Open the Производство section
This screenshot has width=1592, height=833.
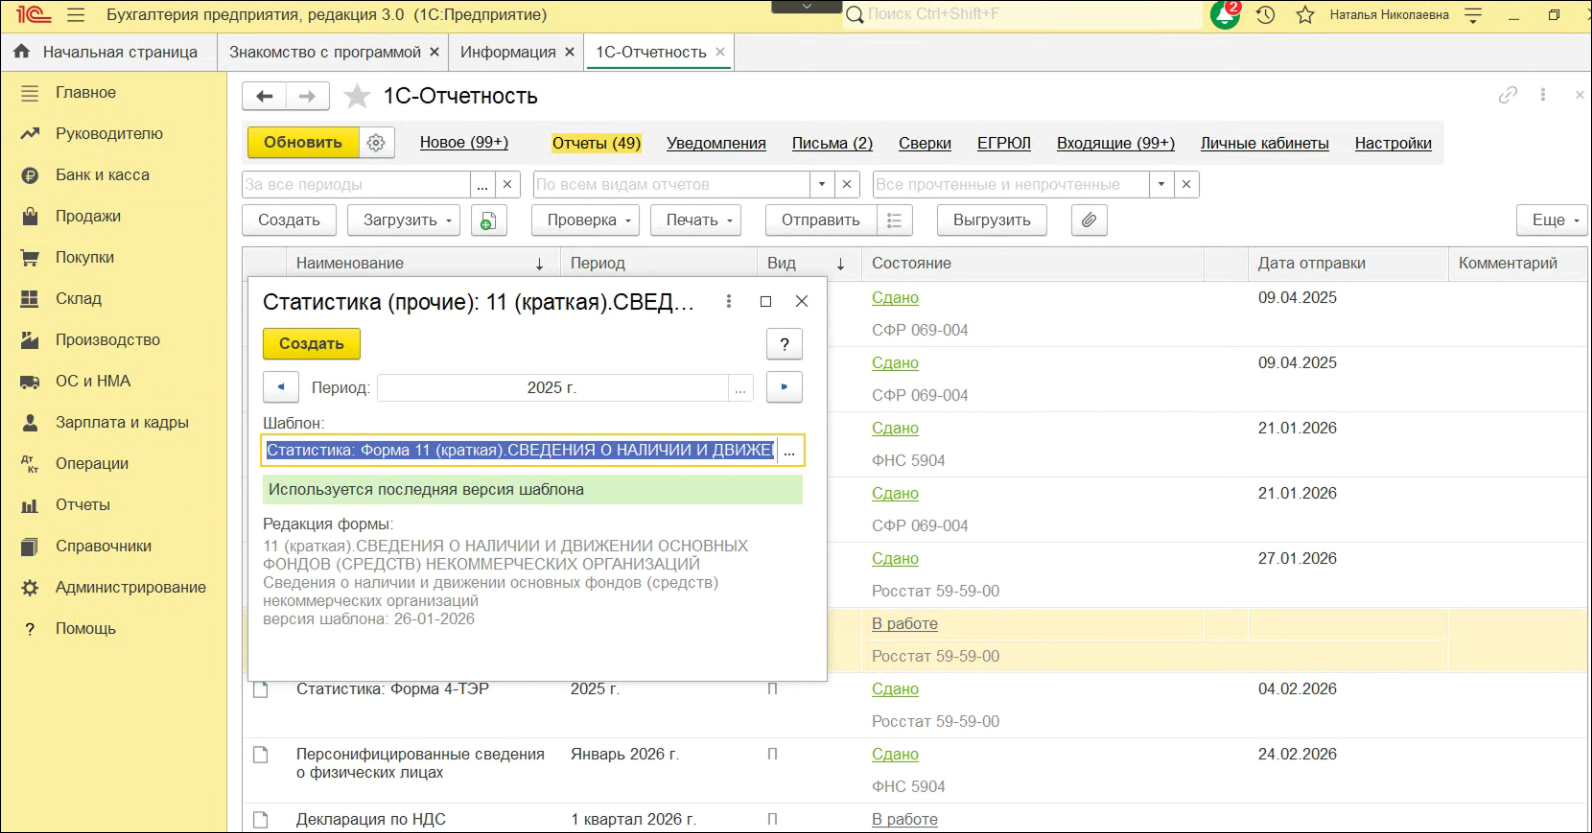tap(108, 340)
